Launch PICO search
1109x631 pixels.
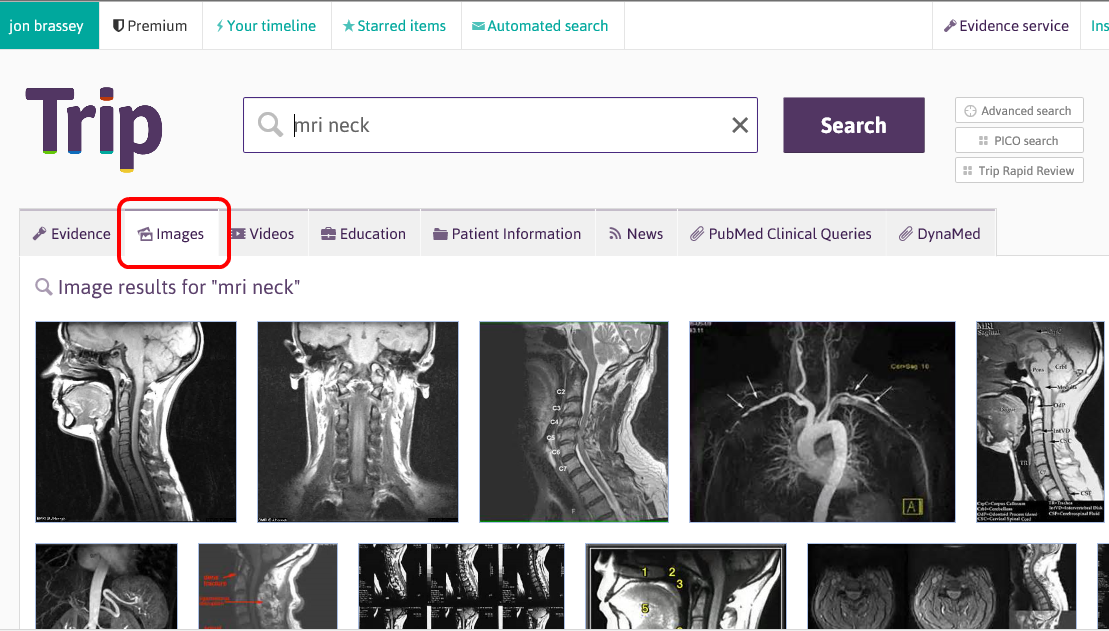point(1019,141)
